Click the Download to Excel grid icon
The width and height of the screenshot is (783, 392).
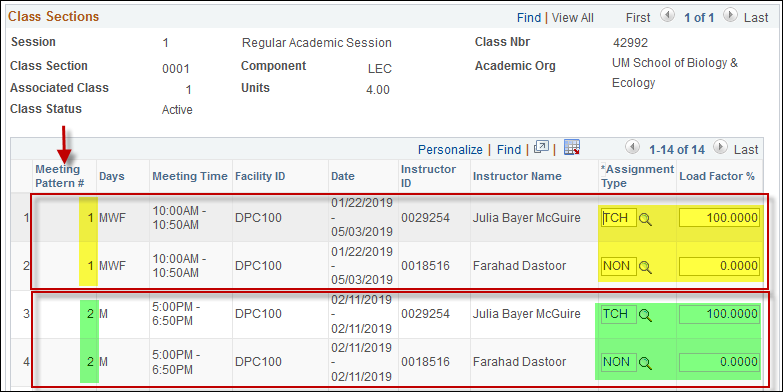pyautogui.click(x=572, y=148)
